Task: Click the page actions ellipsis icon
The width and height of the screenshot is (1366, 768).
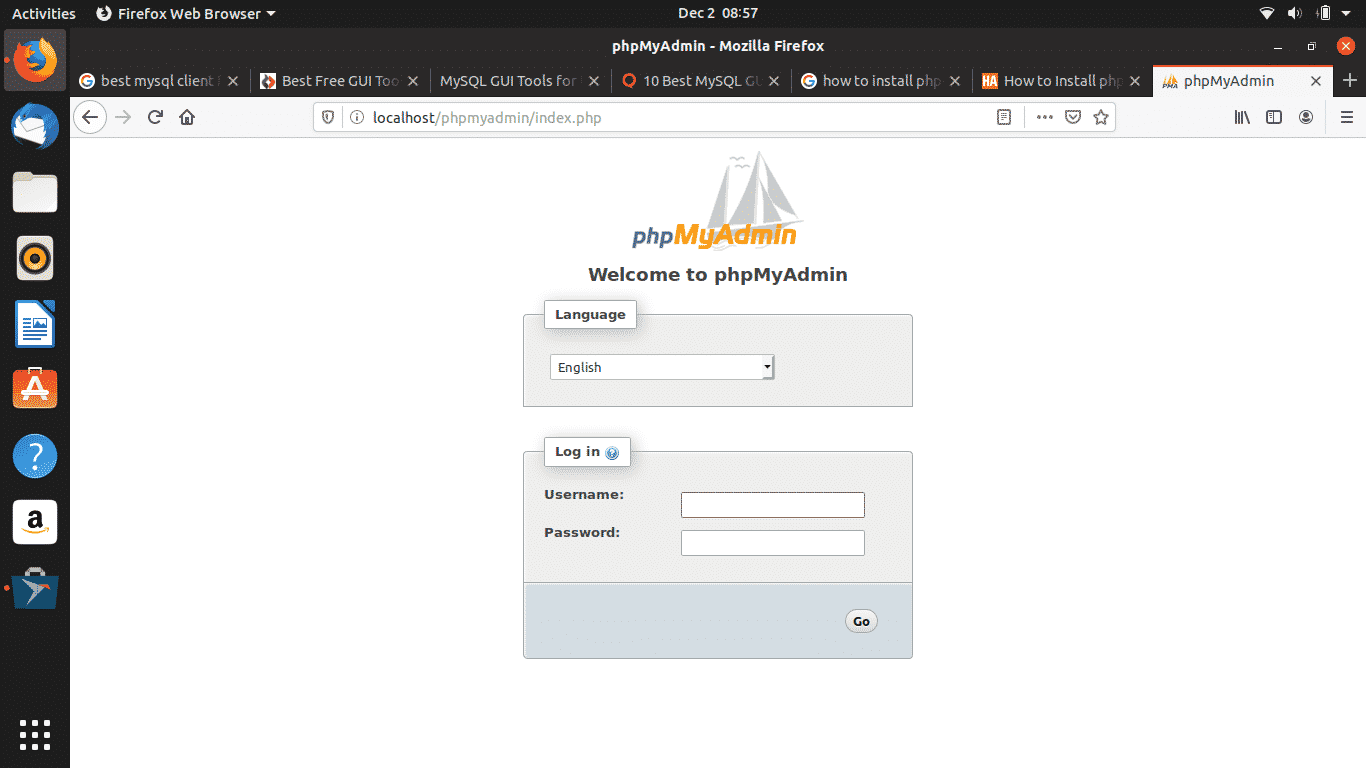Action: pos(1044,117)
